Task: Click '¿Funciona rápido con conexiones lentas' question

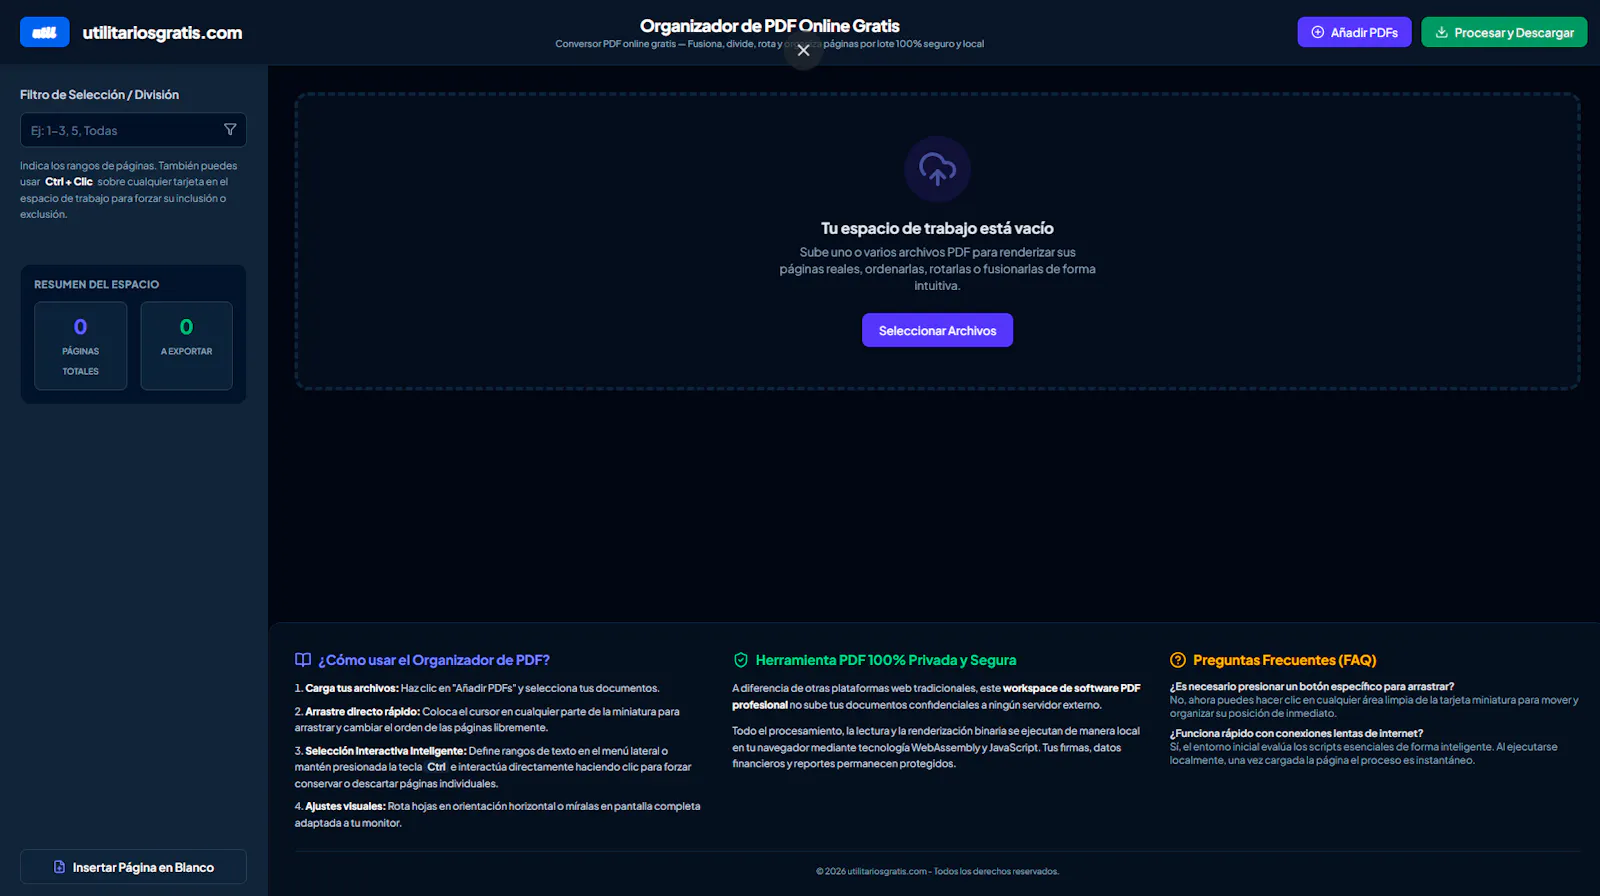Action: tap(1296, 733)
